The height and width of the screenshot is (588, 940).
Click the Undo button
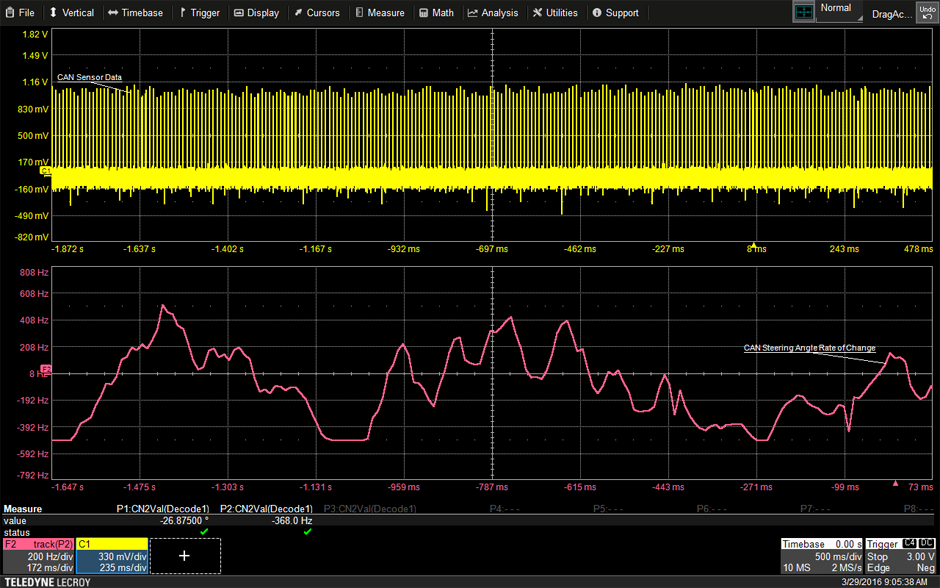coord(927,12)
